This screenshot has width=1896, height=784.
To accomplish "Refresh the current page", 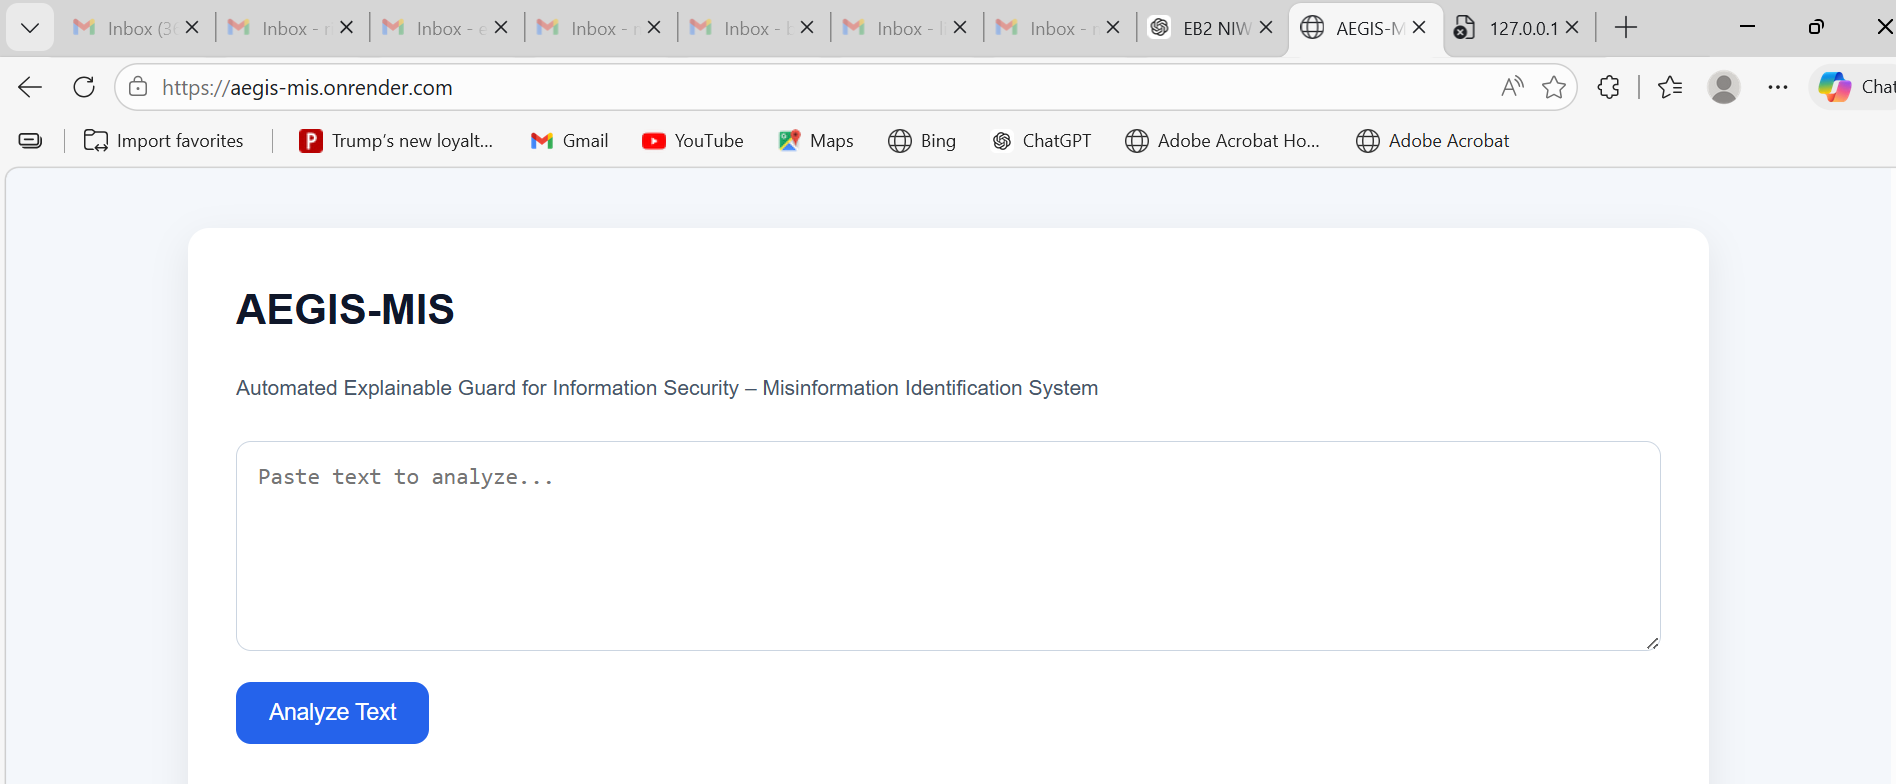I will click(x=84, y=87).
